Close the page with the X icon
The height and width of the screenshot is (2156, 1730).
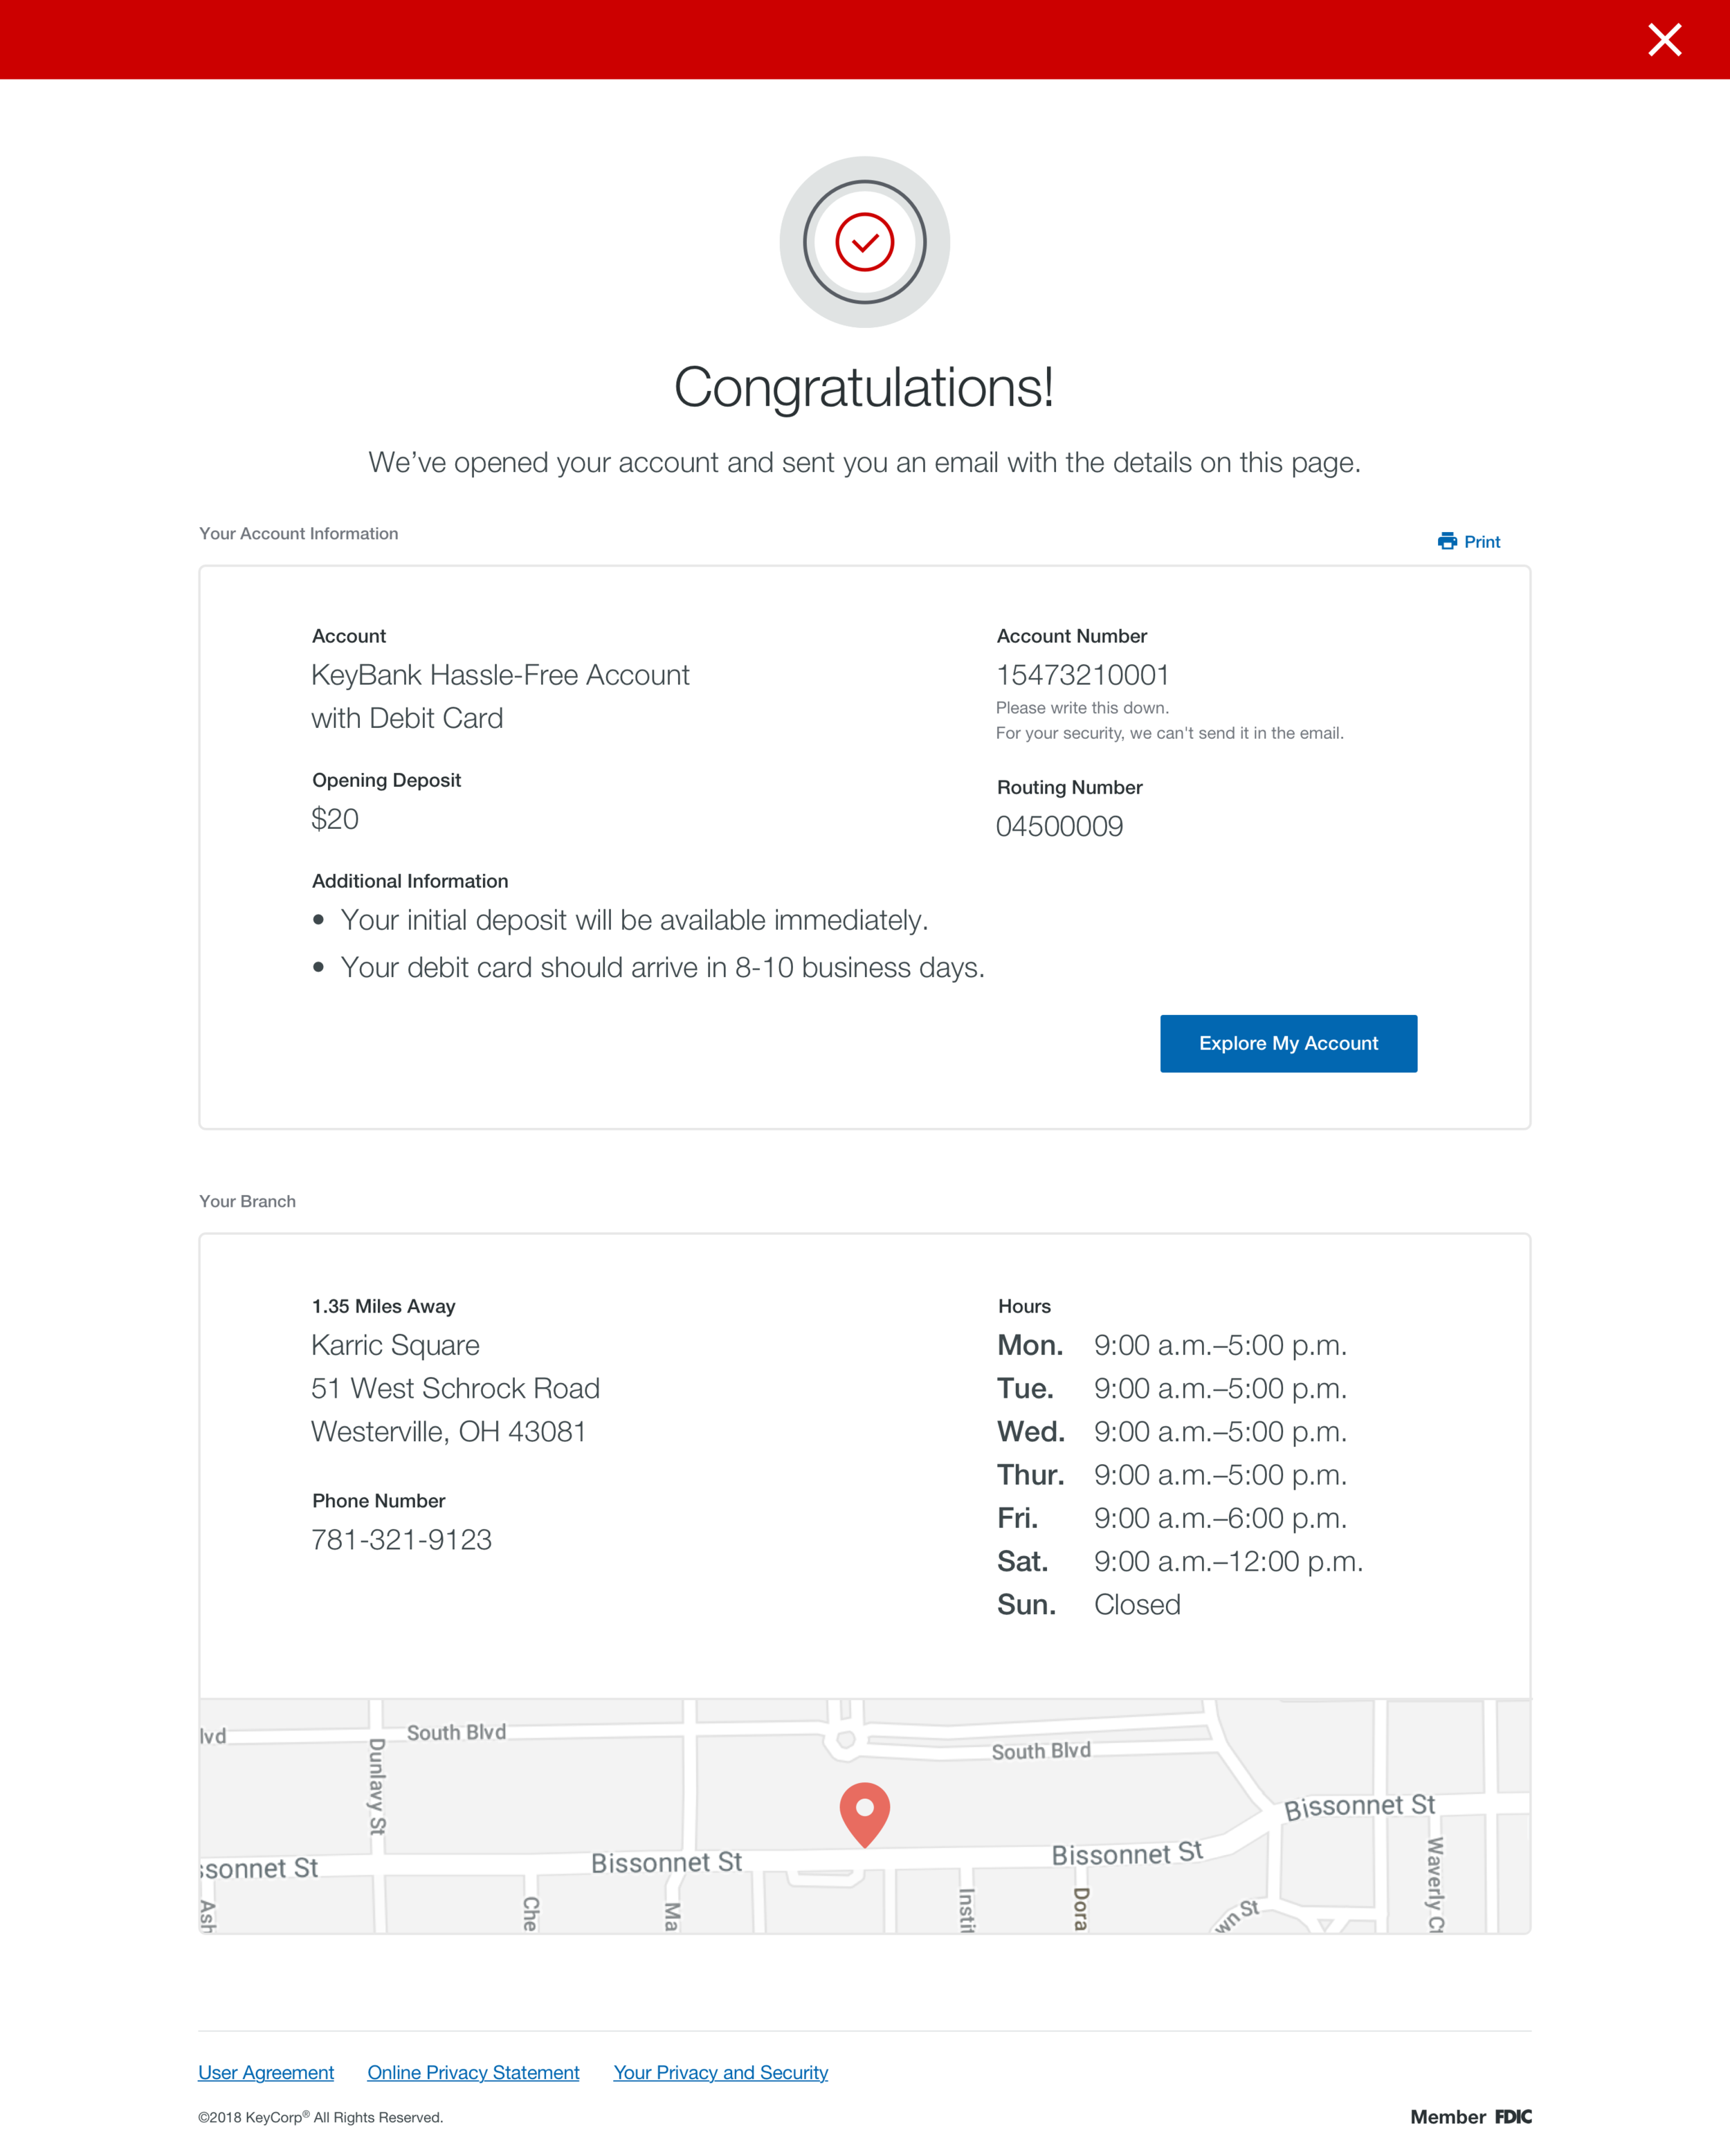(x=1664, y=40)
